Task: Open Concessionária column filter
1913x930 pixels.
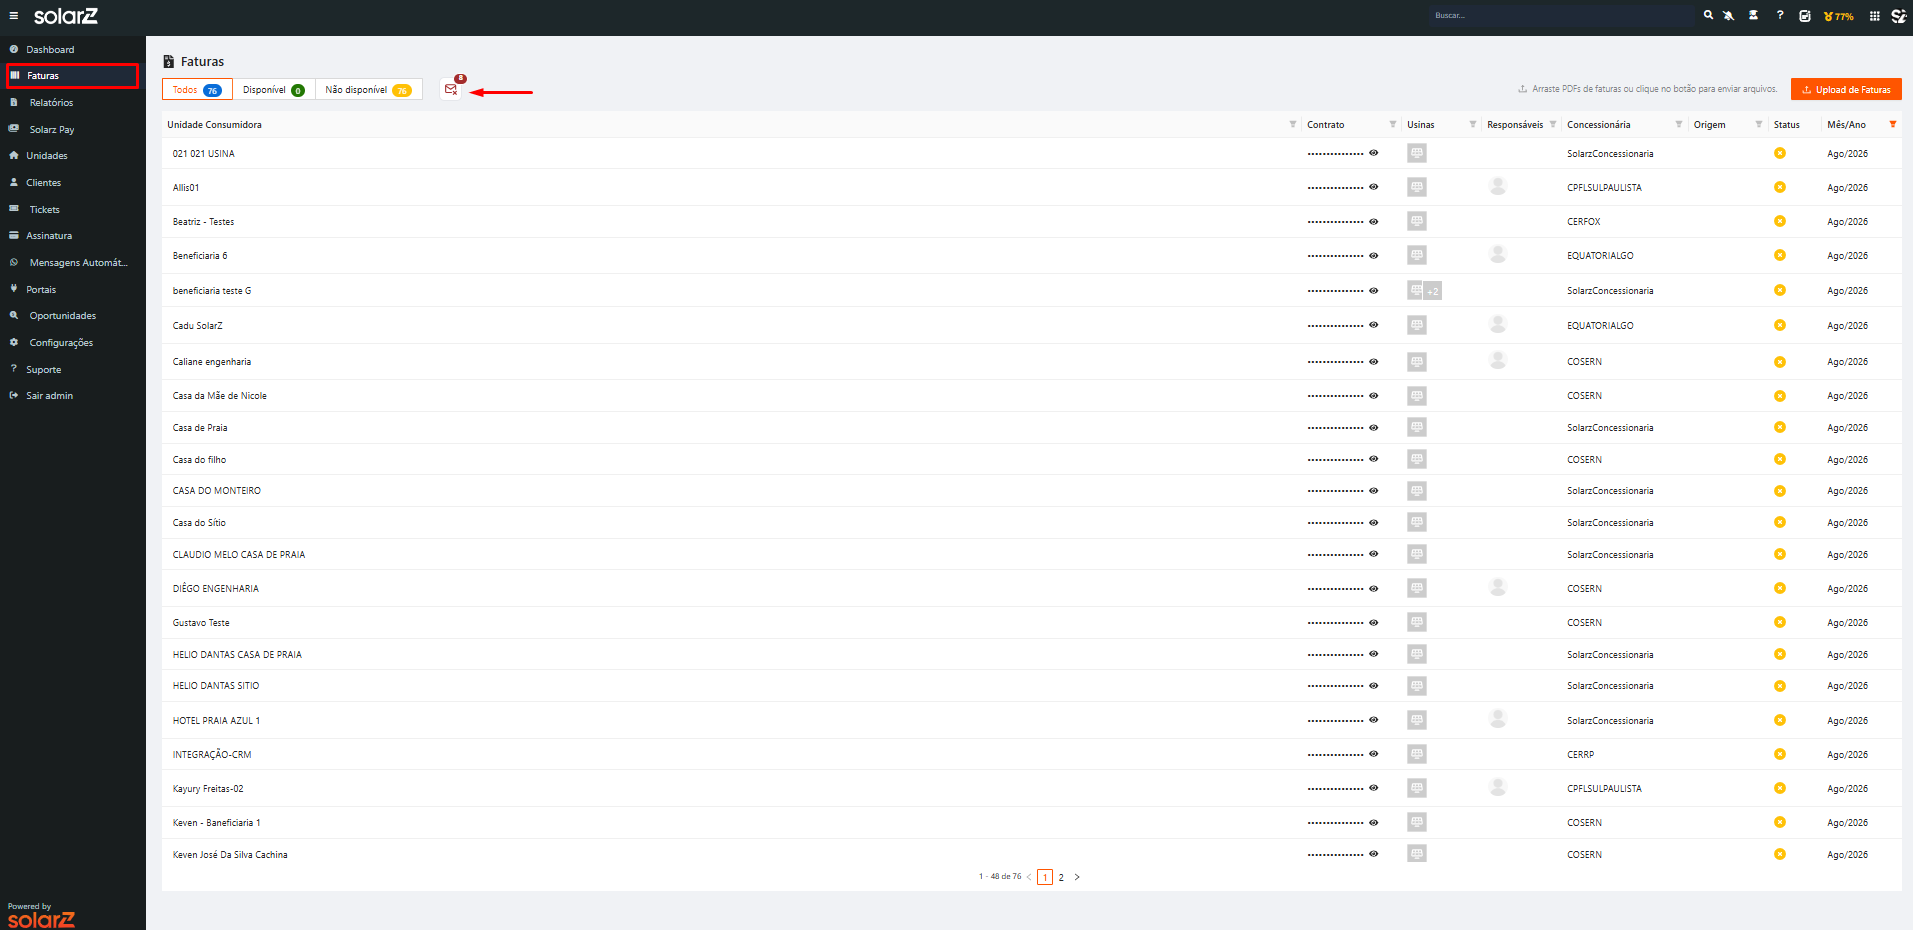Action: [x=1679, y=124]
